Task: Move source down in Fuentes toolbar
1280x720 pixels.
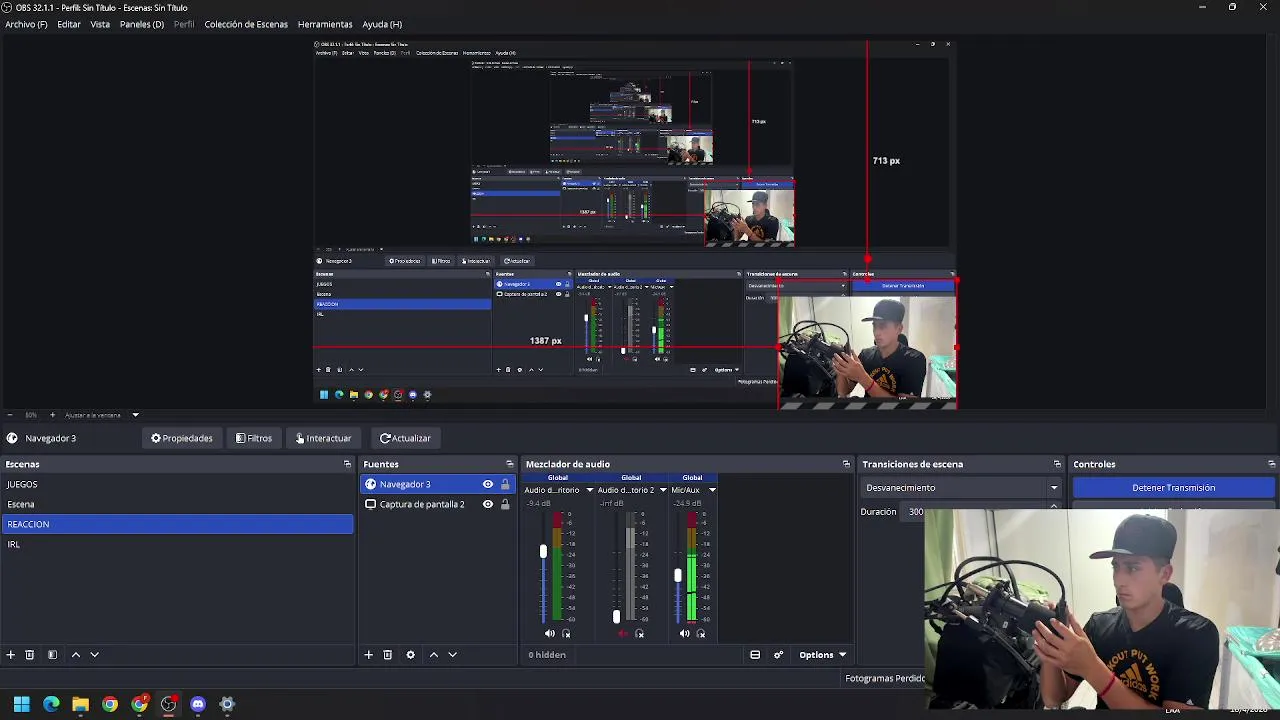Action: click(x=452, y=655)
